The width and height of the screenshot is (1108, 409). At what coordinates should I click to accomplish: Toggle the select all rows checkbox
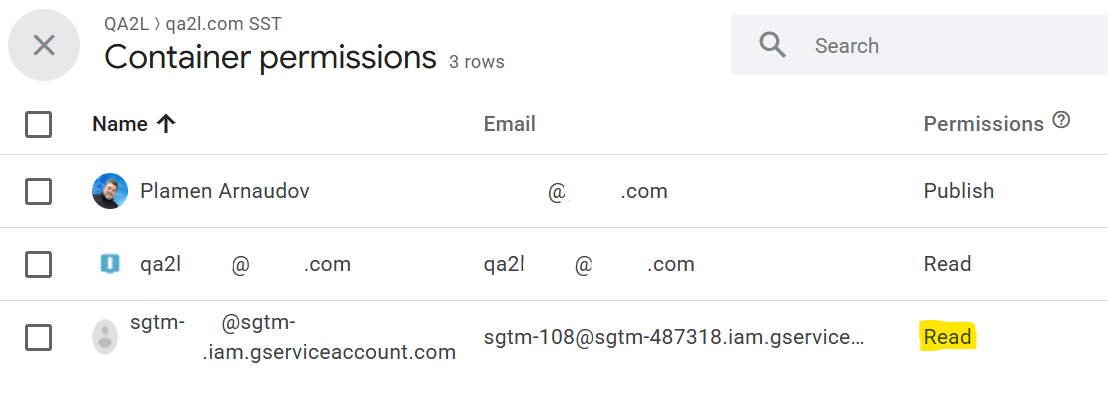[x=38, y=124]
